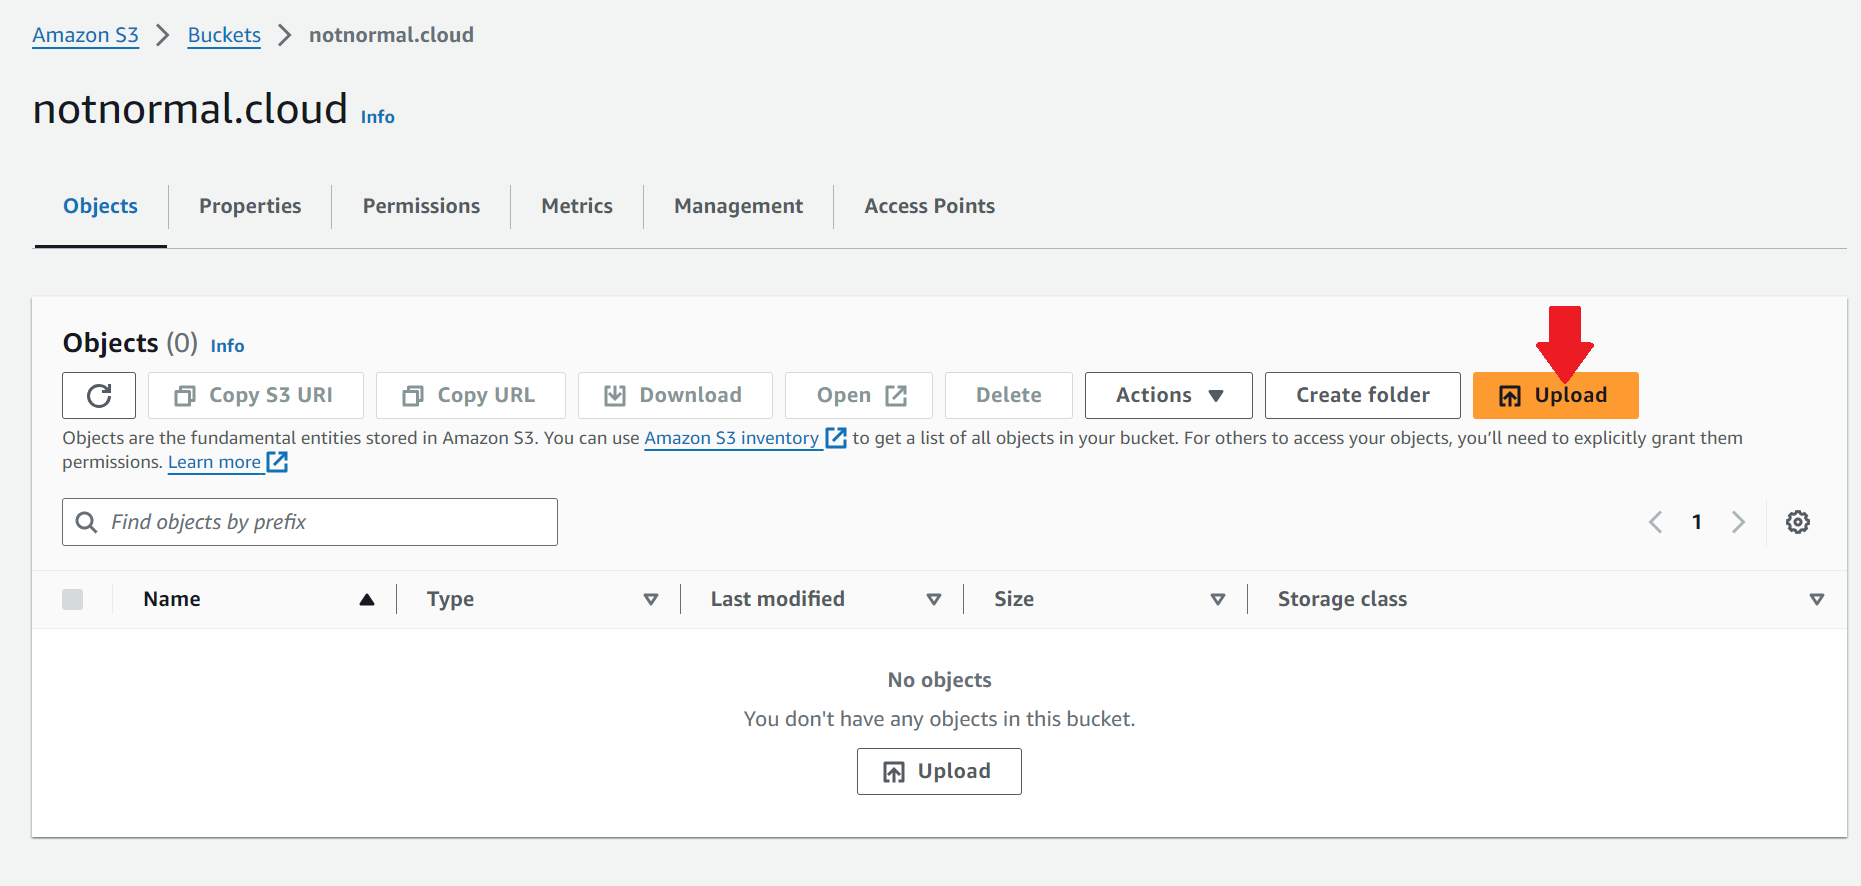The height and width of the screenshot is (886, 1861).
Task: Open the Permissions tab
Action: (421, 206)
